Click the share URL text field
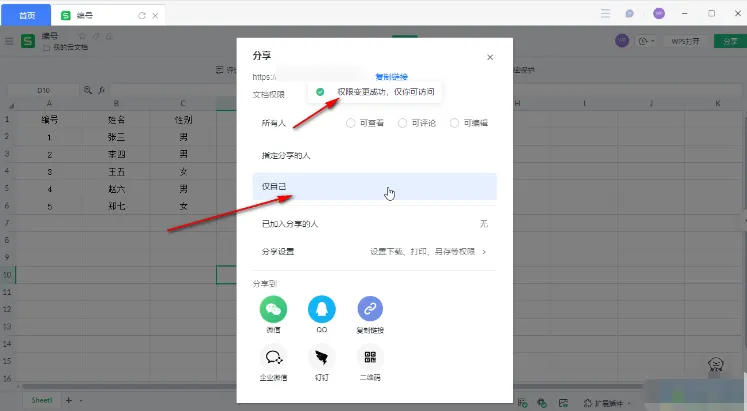747x411 pixels. 312,77
